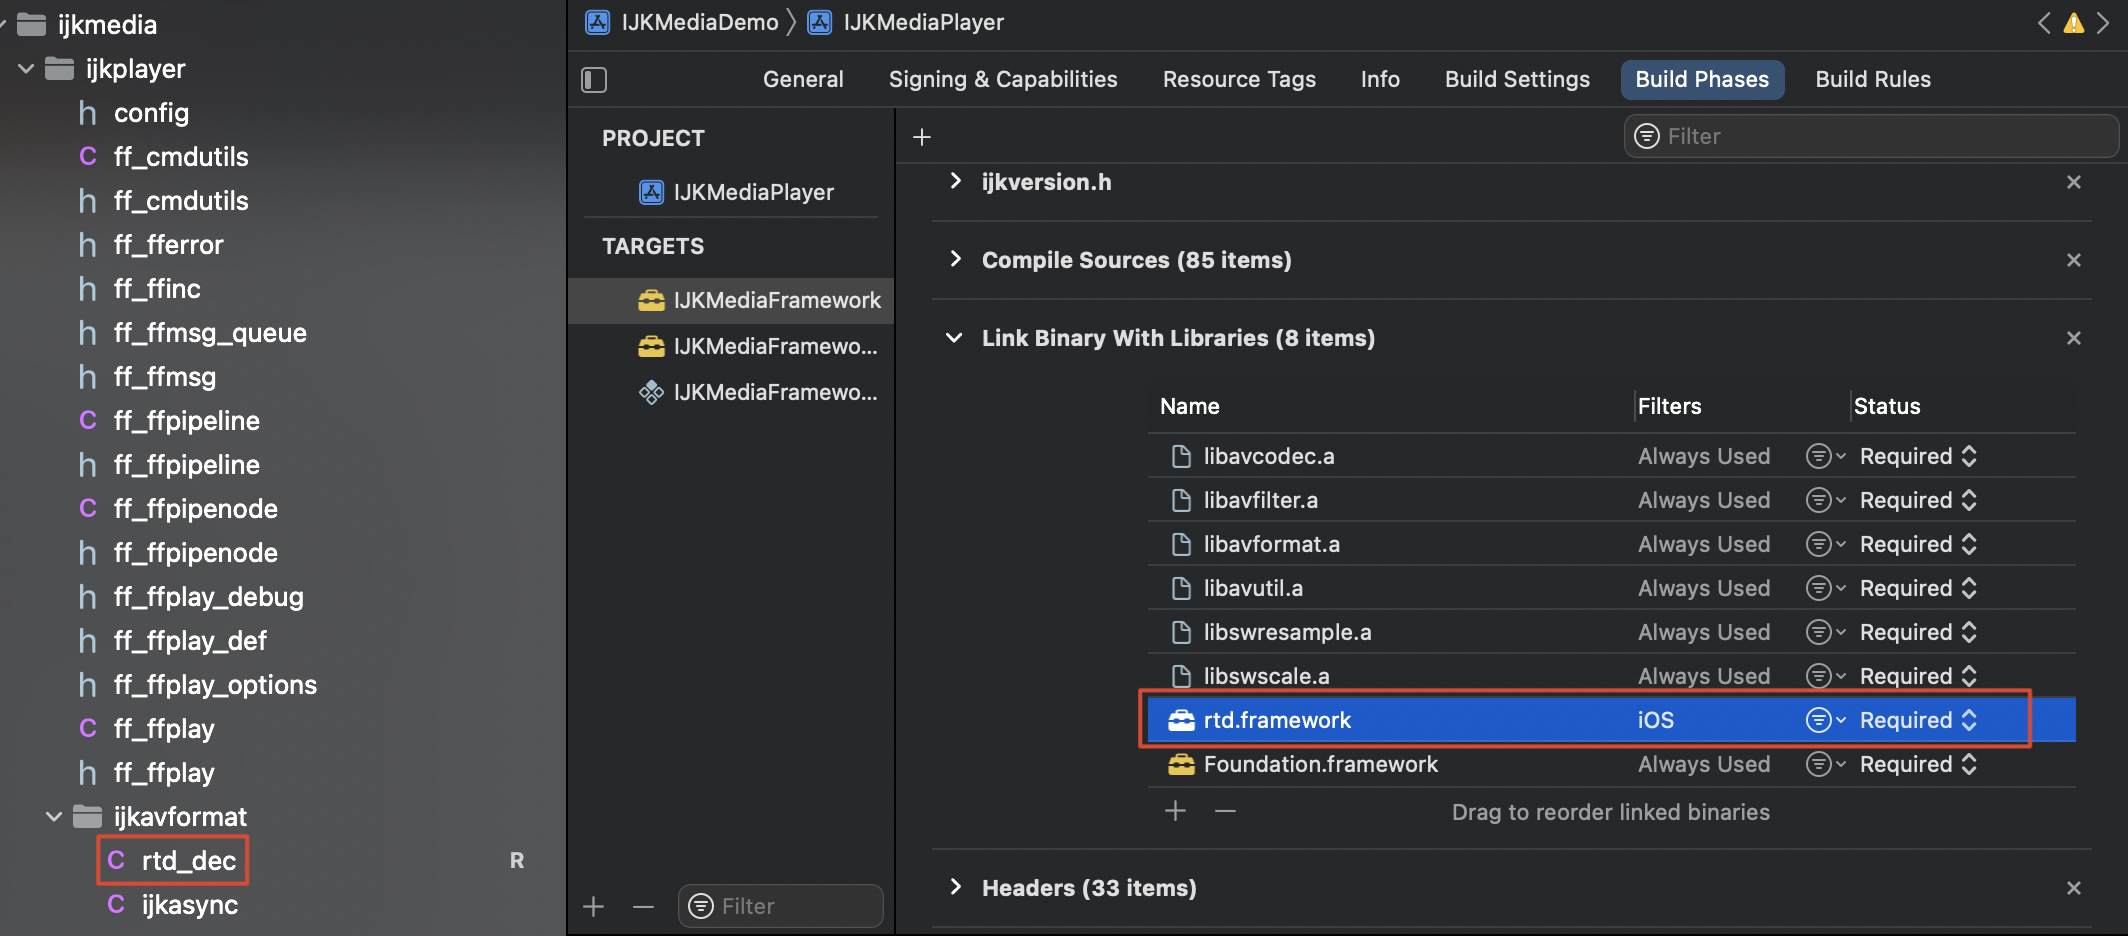The width and height of the screenshot is (2128, 936).
Task: Open ff_ffplay_debug header file
Action: point(208,597)
